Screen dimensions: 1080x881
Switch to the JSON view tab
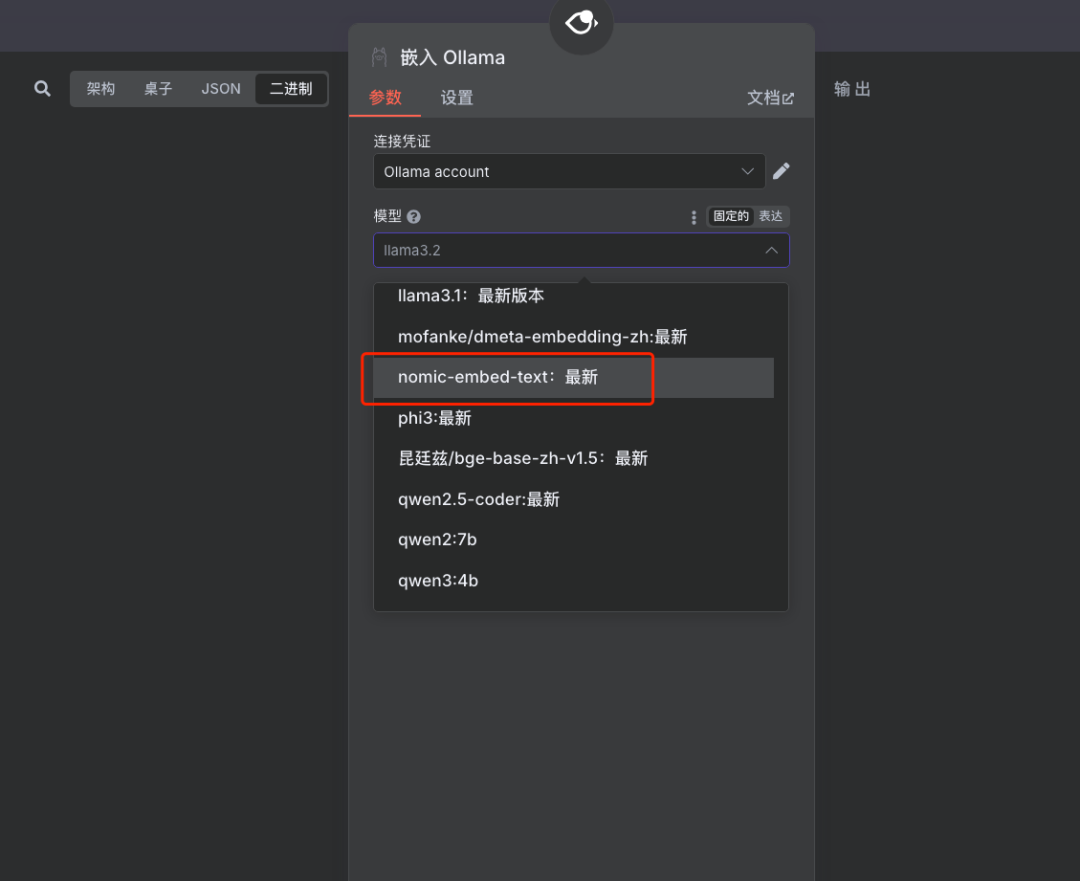pyautogui.click(x=220, y=88)
